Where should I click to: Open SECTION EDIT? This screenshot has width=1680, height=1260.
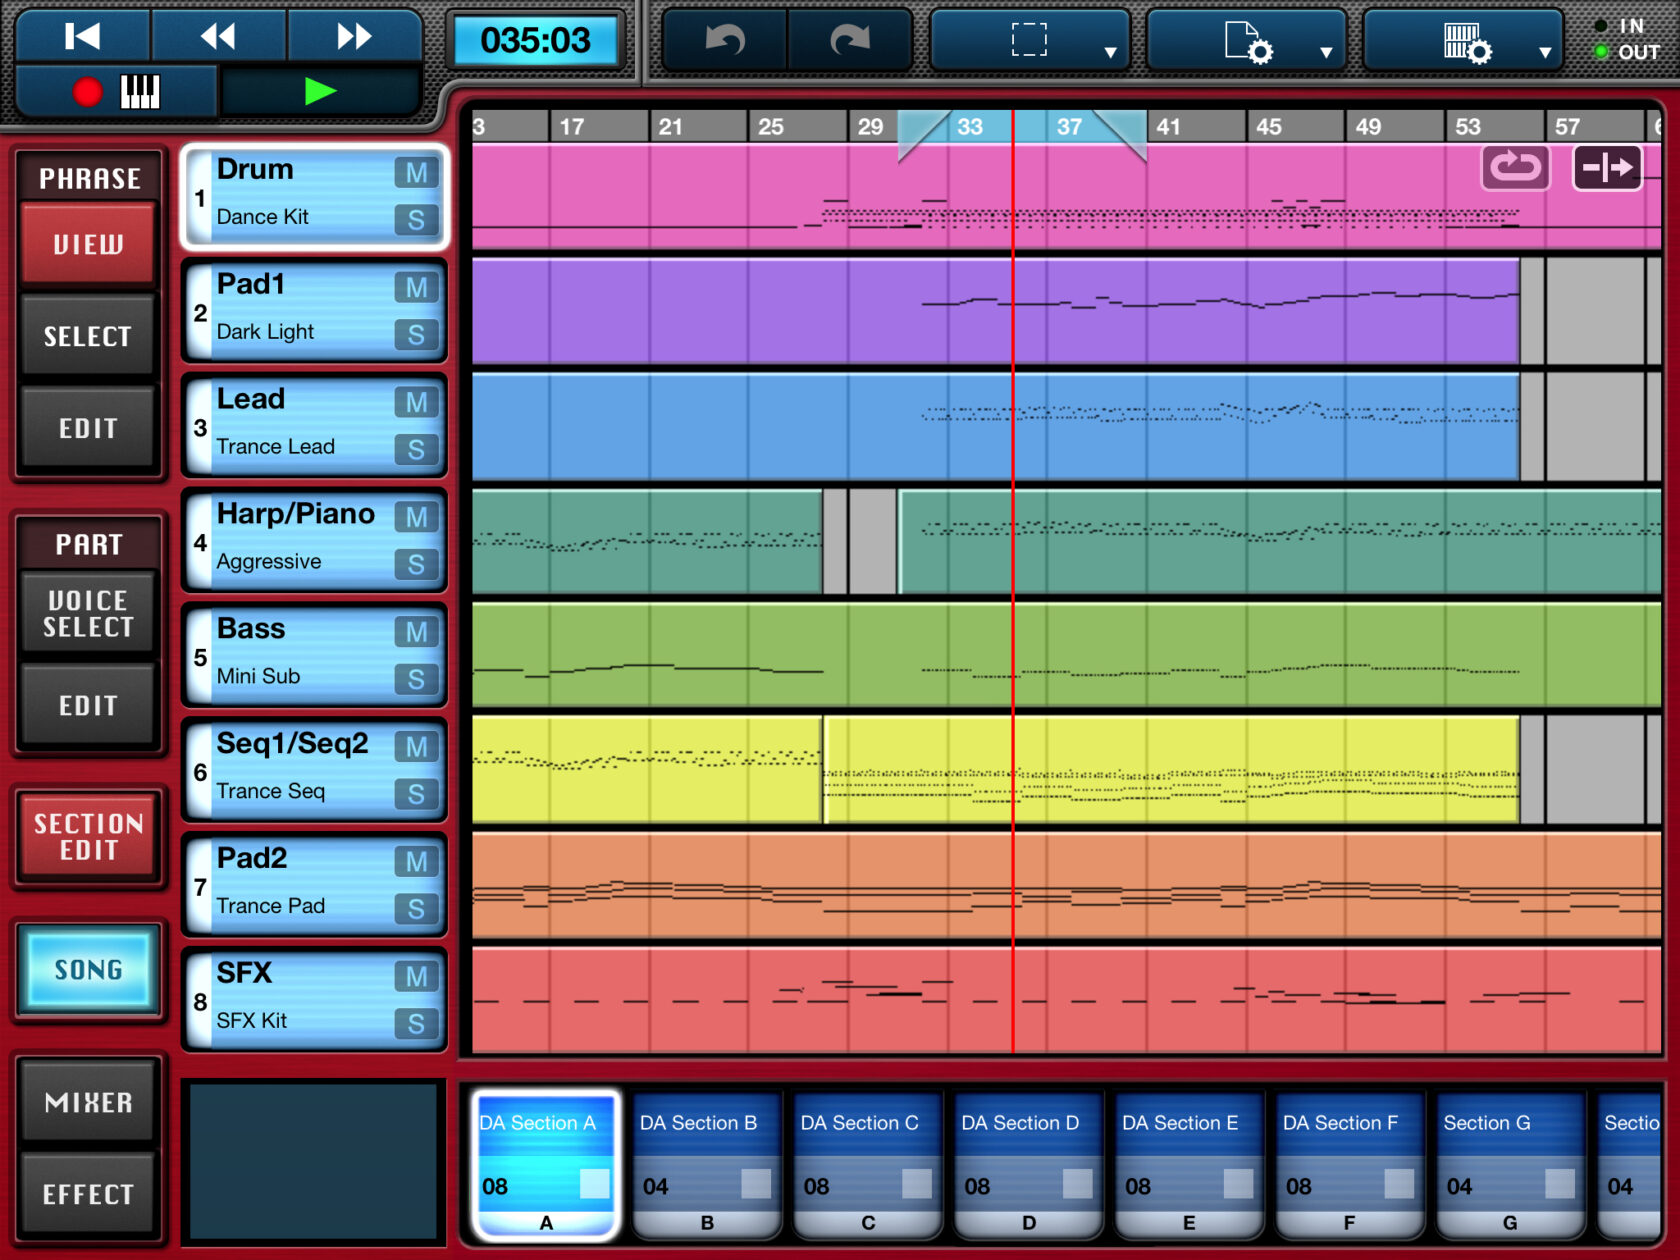click(88, 837)
